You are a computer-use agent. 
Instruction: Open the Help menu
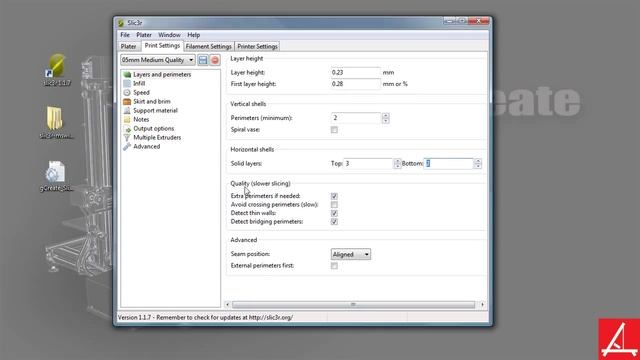193,35
